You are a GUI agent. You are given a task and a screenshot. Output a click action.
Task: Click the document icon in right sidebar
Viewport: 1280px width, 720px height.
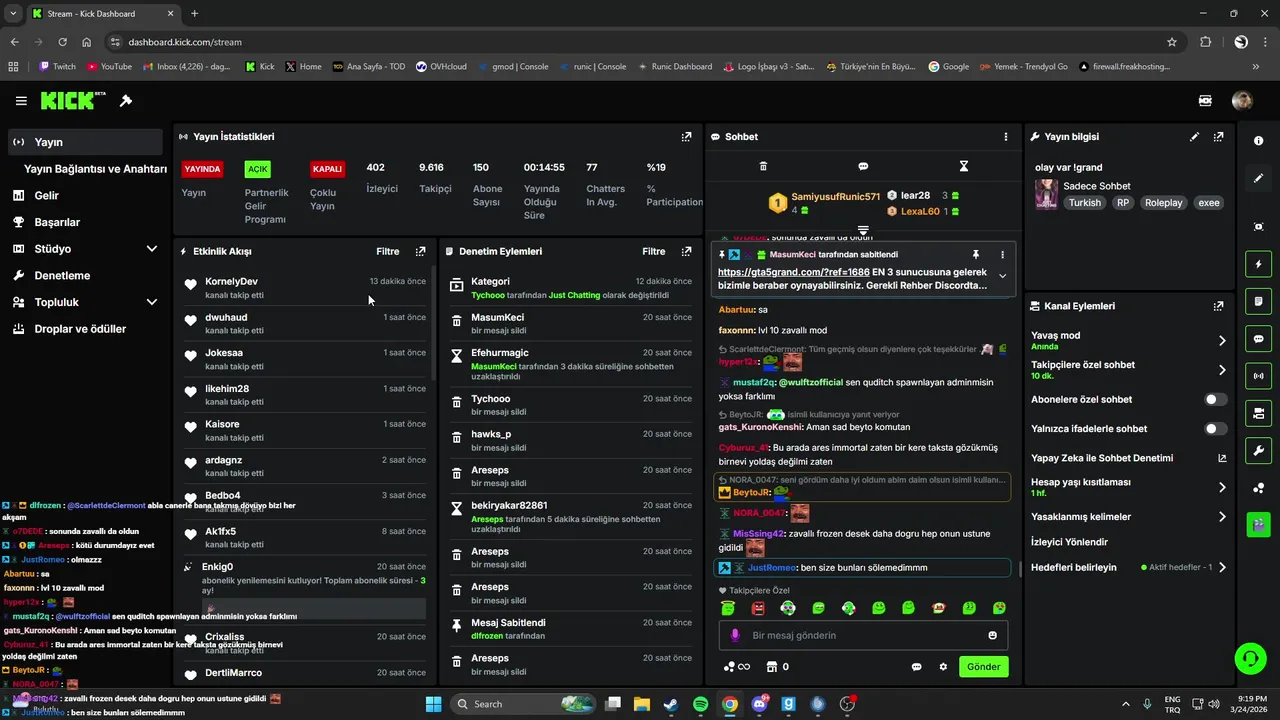[x=1258, y=301]
